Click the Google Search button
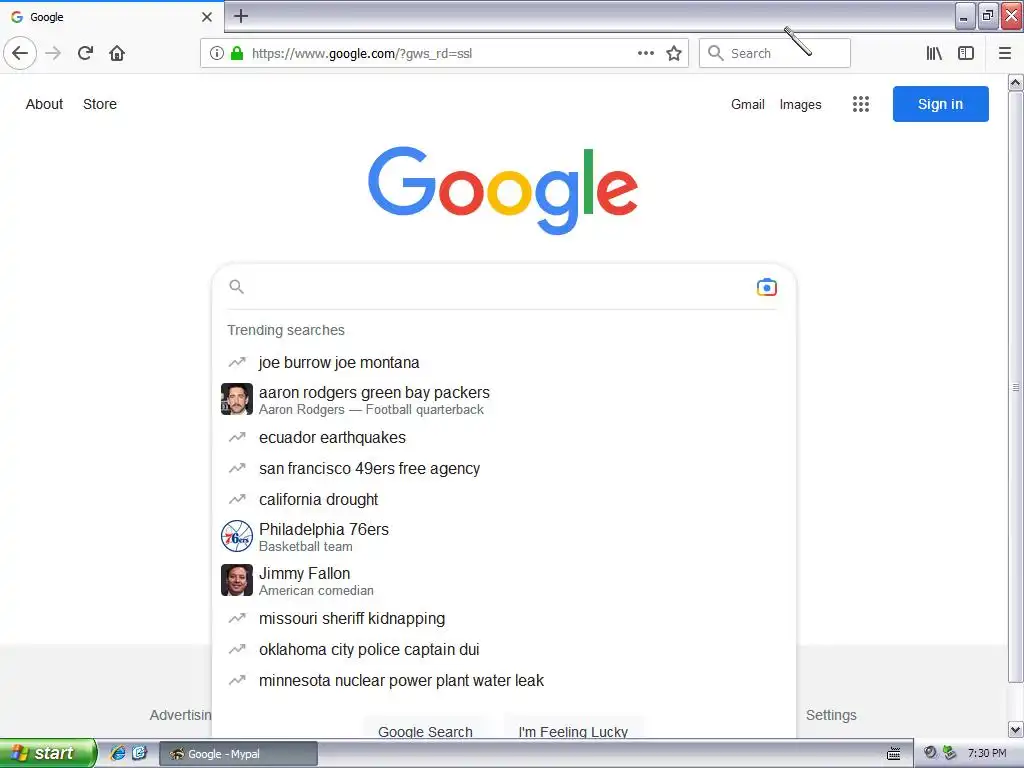Screen dimensions: 1024x768 [425, 729]
